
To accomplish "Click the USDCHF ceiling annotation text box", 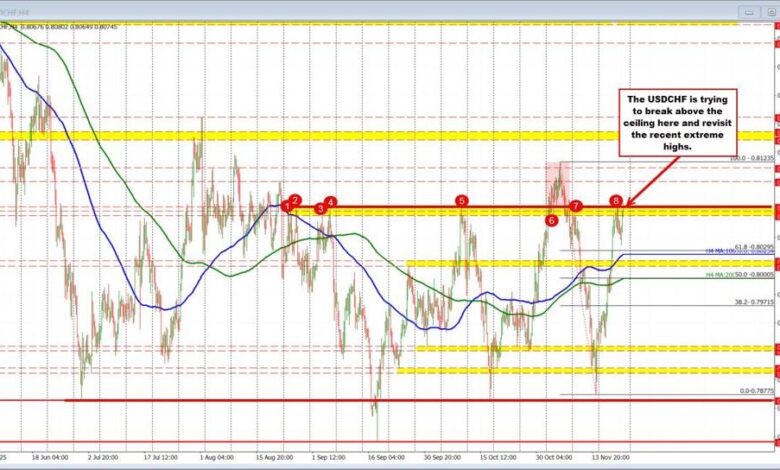I will [x=682, y=120].
